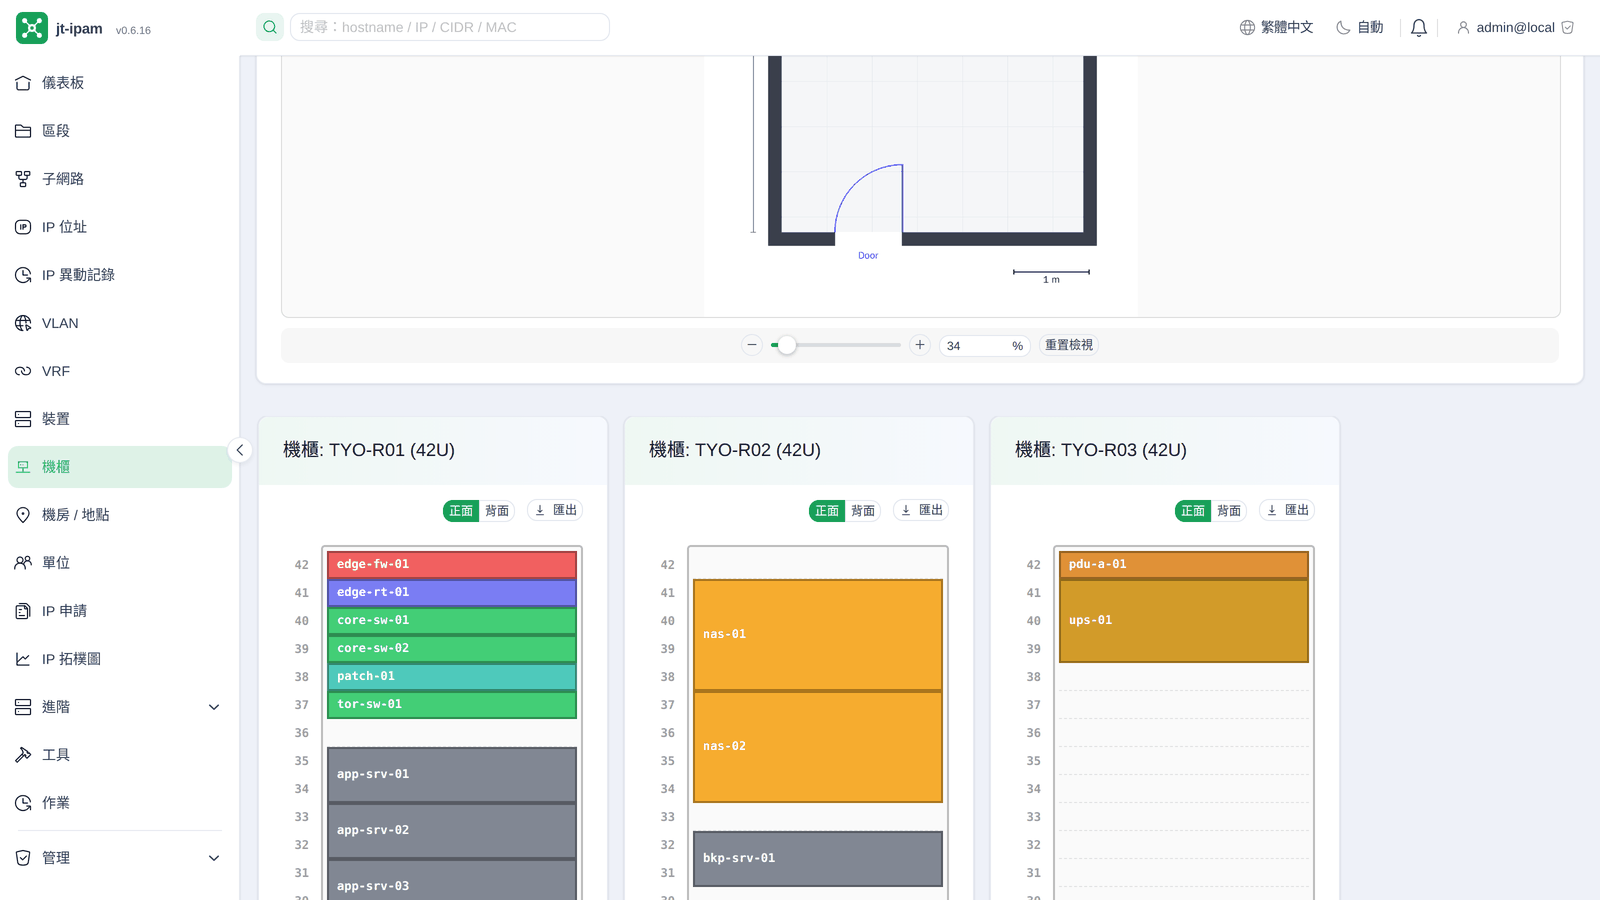This screenshot has height=900, width=1600.
Task: Go to the 子網路 page
Action: (120, 179)
